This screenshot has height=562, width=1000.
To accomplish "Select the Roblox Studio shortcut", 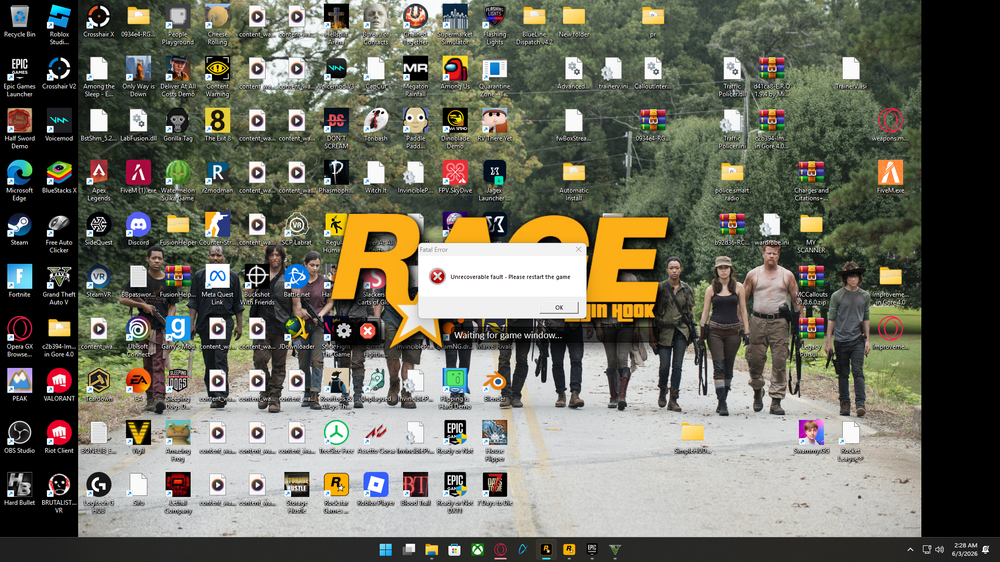I will (59, 26).
